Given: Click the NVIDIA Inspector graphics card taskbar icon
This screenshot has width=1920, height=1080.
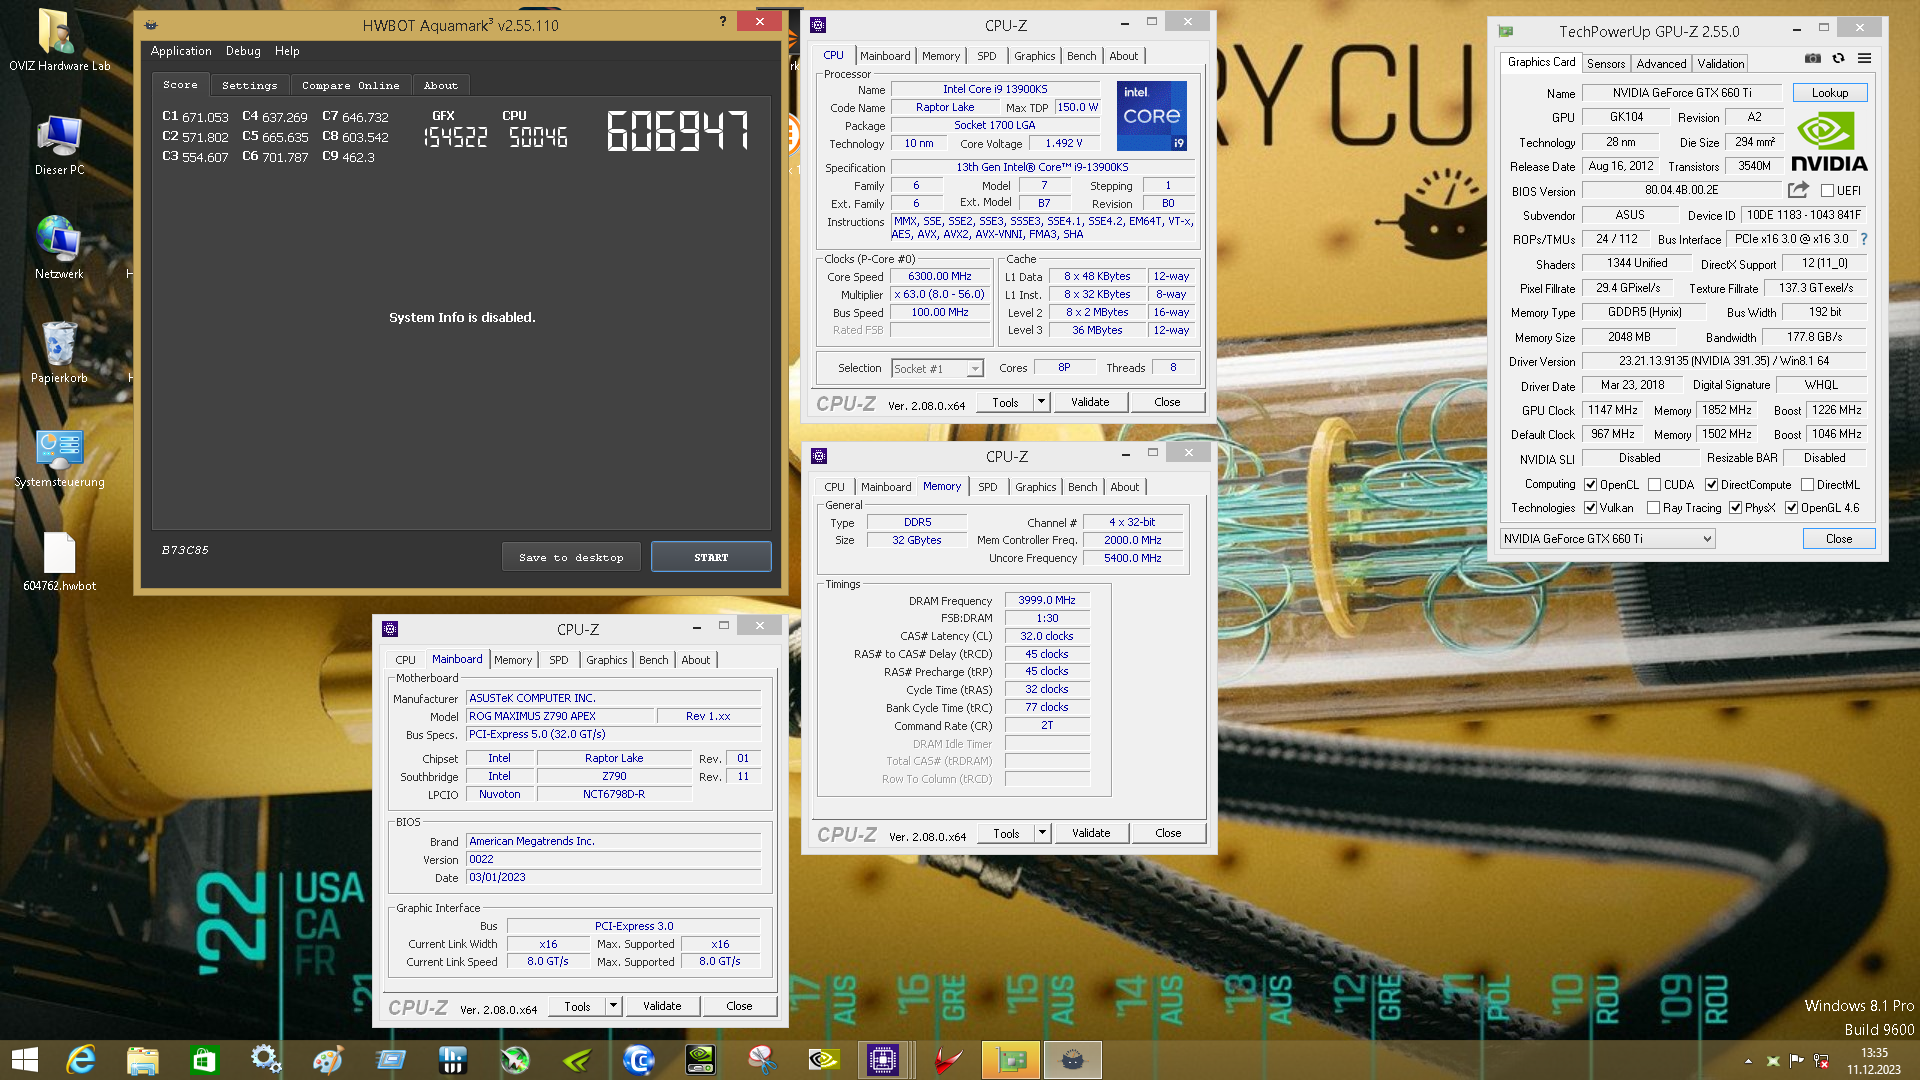Looking at the screenshot, I should coord(700,1060).
